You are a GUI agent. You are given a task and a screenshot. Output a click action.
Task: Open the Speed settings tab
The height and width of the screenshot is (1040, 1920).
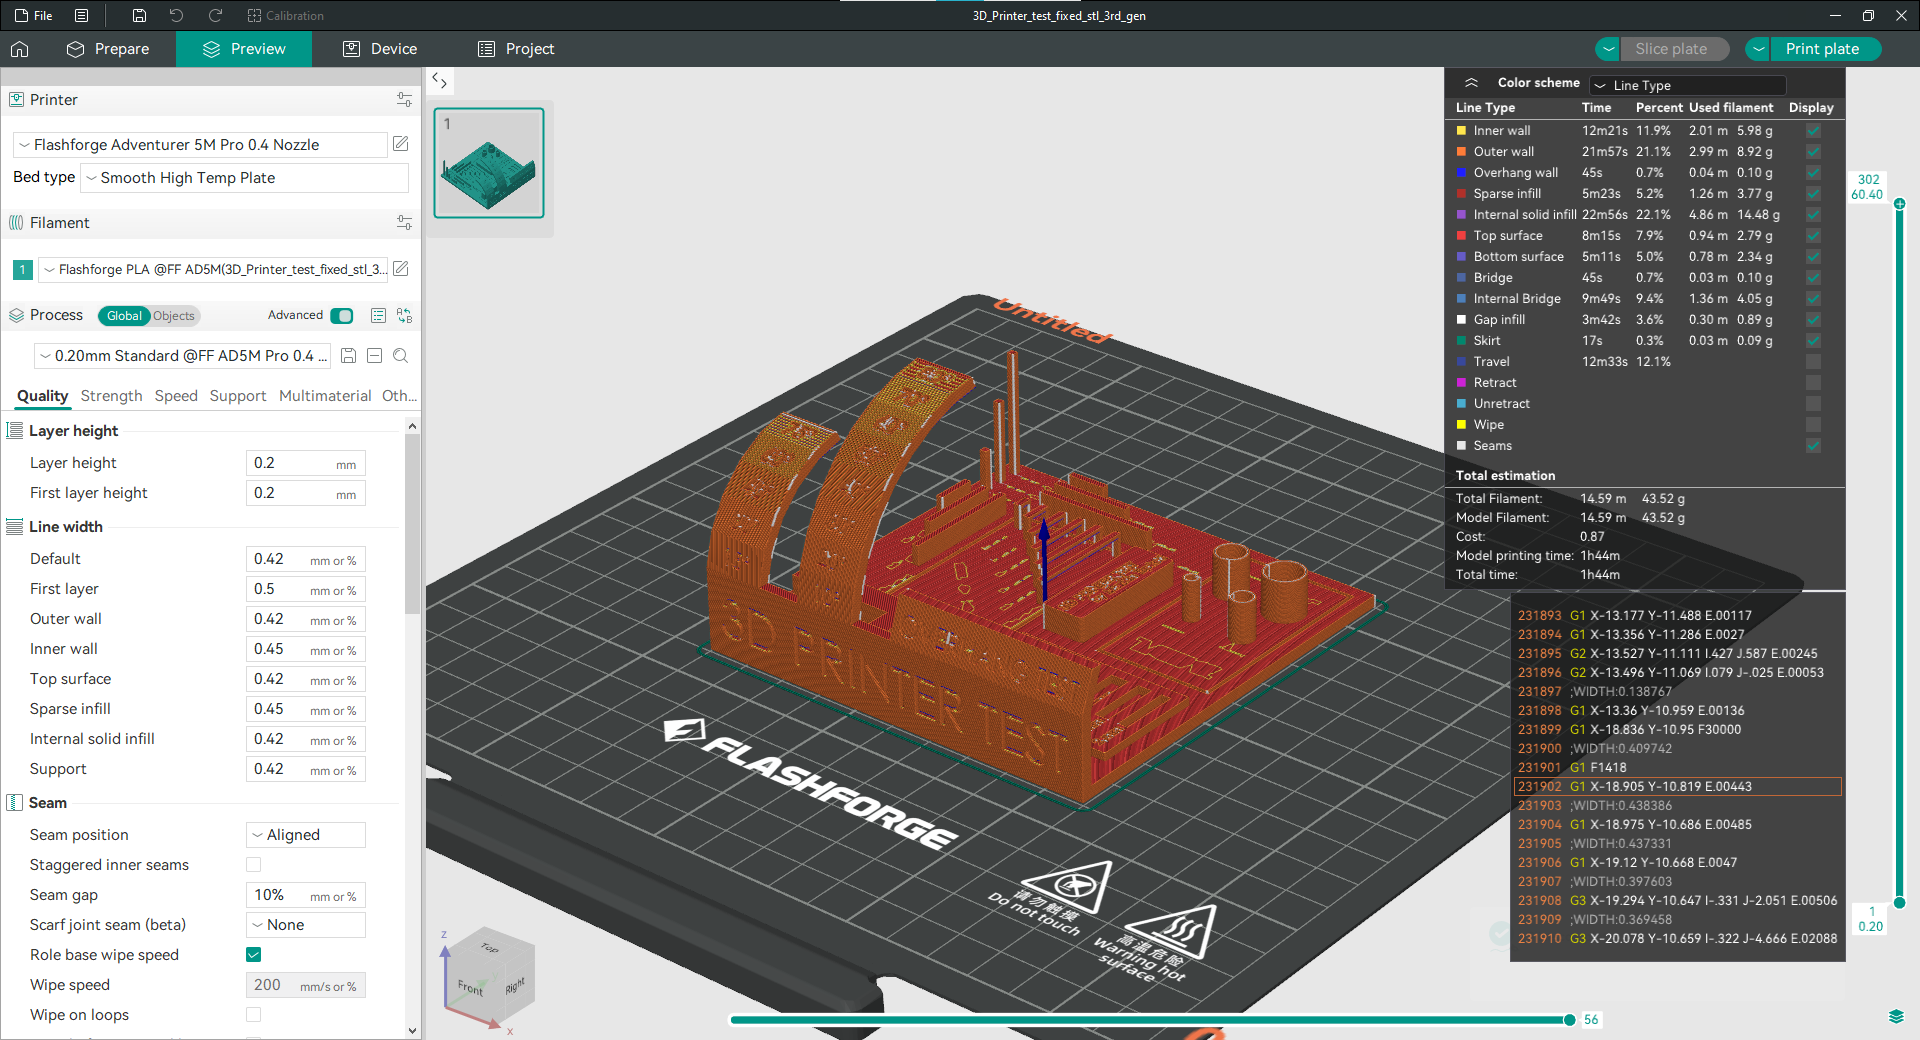(176, 396)
